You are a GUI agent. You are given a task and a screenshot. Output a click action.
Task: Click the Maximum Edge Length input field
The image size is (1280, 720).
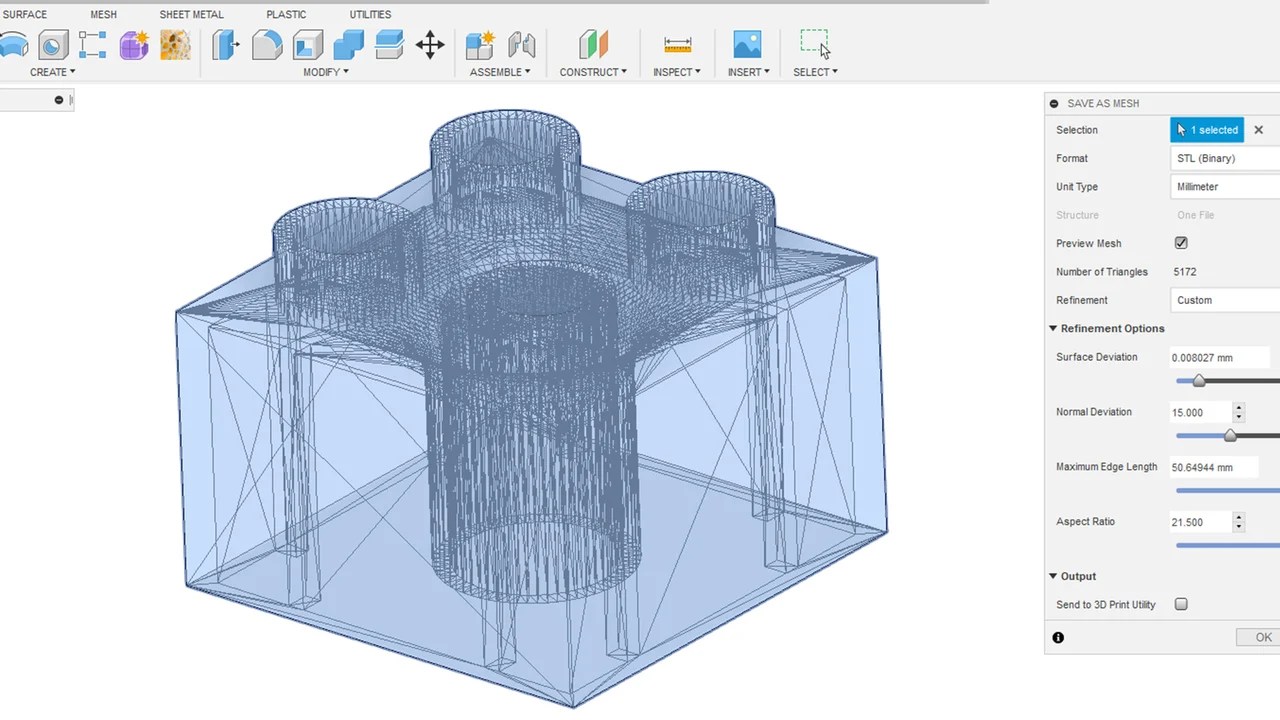(x=1214, y=467)
